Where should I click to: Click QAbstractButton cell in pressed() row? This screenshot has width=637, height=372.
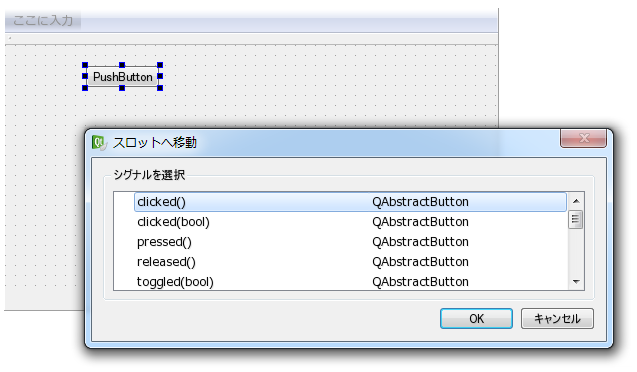pyautogui.click(x=420, y=242)
